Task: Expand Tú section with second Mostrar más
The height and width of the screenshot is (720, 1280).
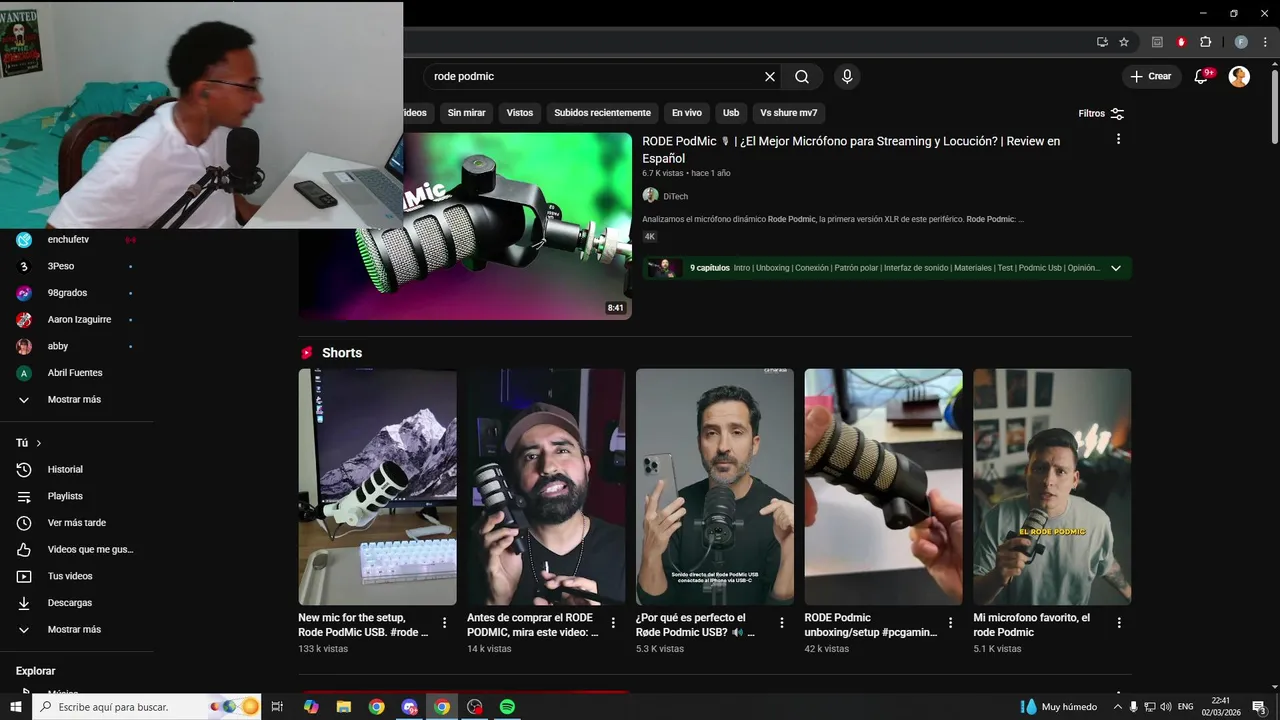Action: [74, 629]
